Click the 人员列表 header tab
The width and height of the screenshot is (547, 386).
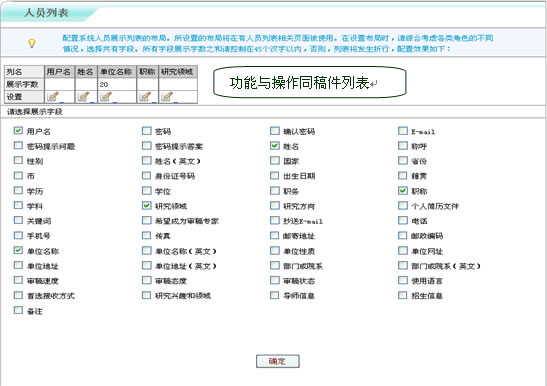tap(46, 13)
